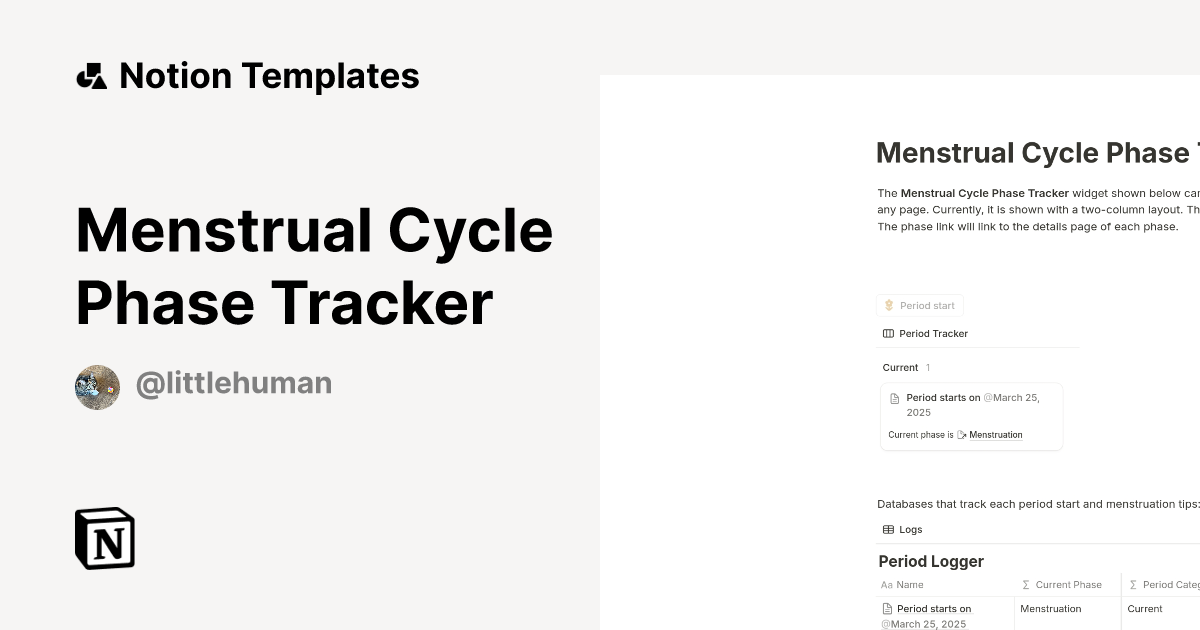Open the Name column header options
The width and height of the screenshot is (1200, 630).
(905, 584)
